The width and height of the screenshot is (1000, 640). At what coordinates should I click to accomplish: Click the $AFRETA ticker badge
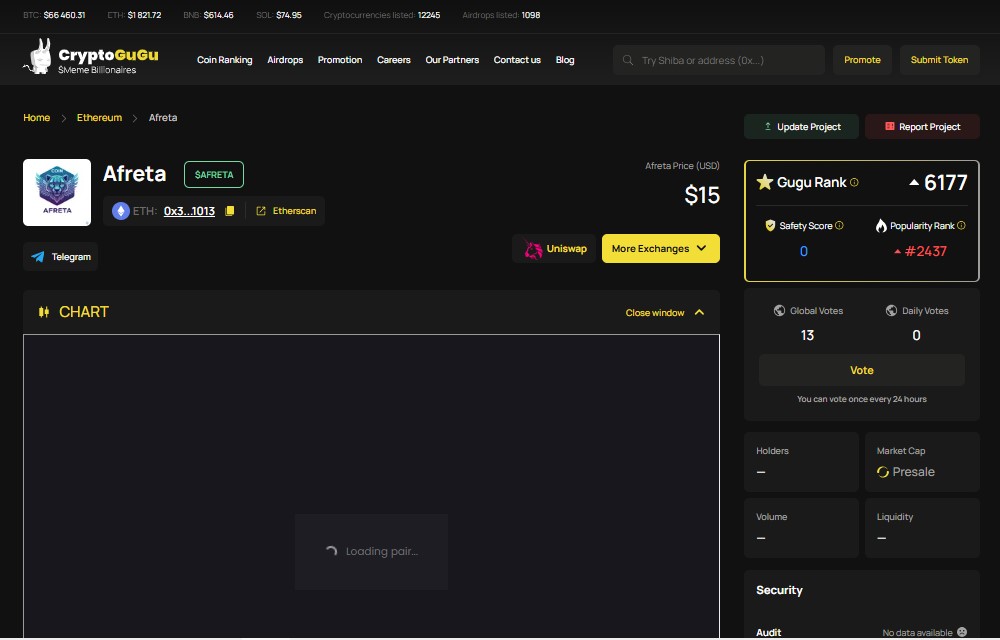click(x=214, y=175)
